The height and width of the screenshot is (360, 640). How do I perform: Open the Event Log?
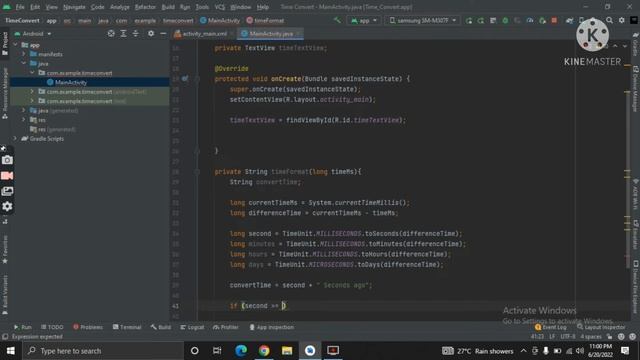pyautogui.click(x=551, y=327)
